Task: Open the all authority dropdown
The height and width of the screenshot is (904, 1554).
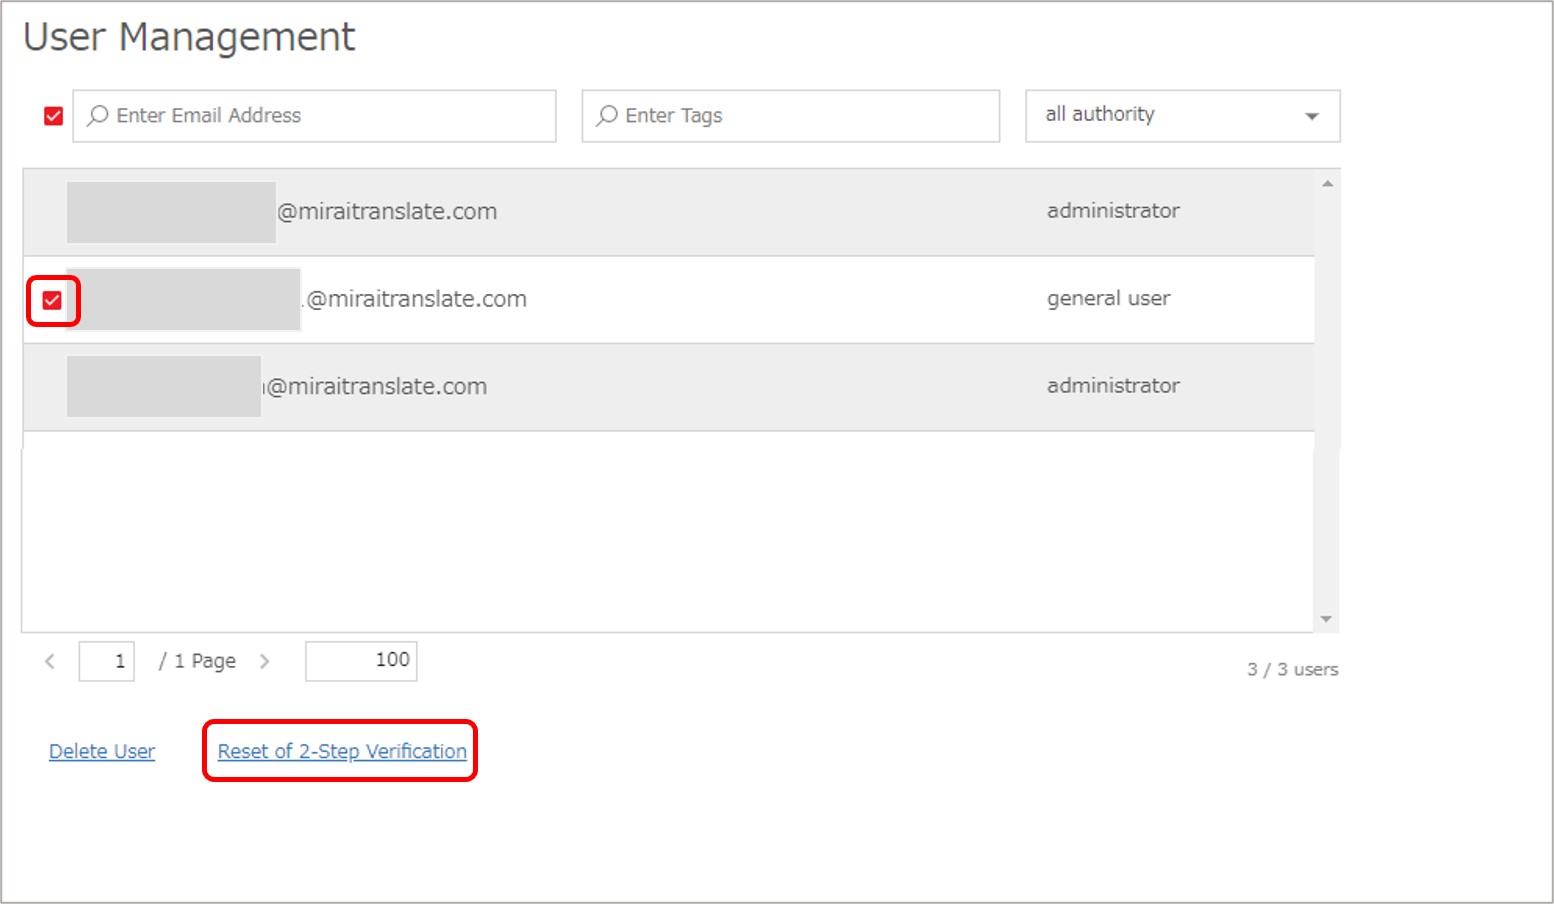Action: pos(1182,116)
